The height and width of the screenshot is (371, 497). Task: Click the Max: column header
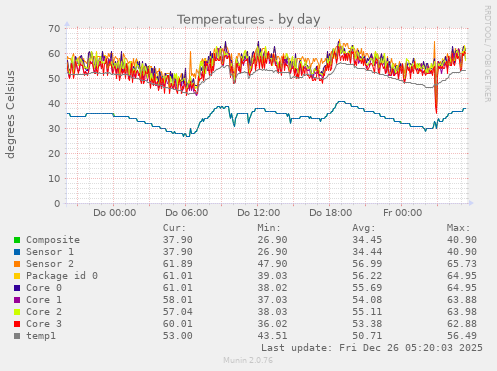458,228
